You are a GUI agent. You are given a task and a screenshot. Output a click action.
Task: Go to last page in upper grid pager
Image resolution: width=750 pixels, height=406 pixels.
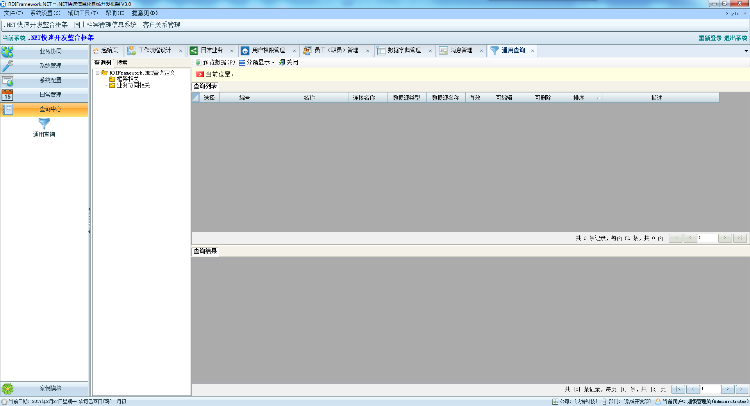[x=739, y=238]
